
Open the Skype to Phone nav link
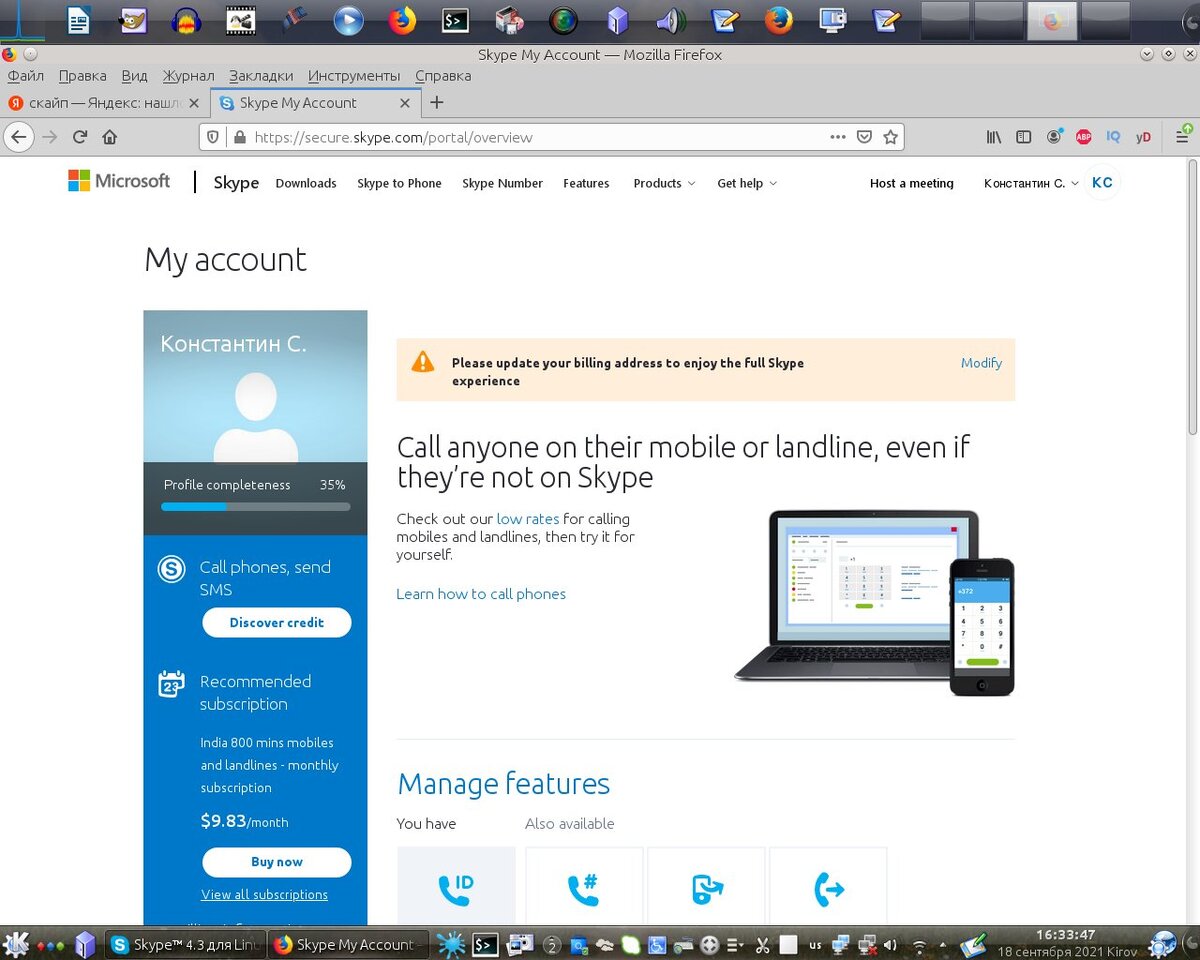point(399,183)
